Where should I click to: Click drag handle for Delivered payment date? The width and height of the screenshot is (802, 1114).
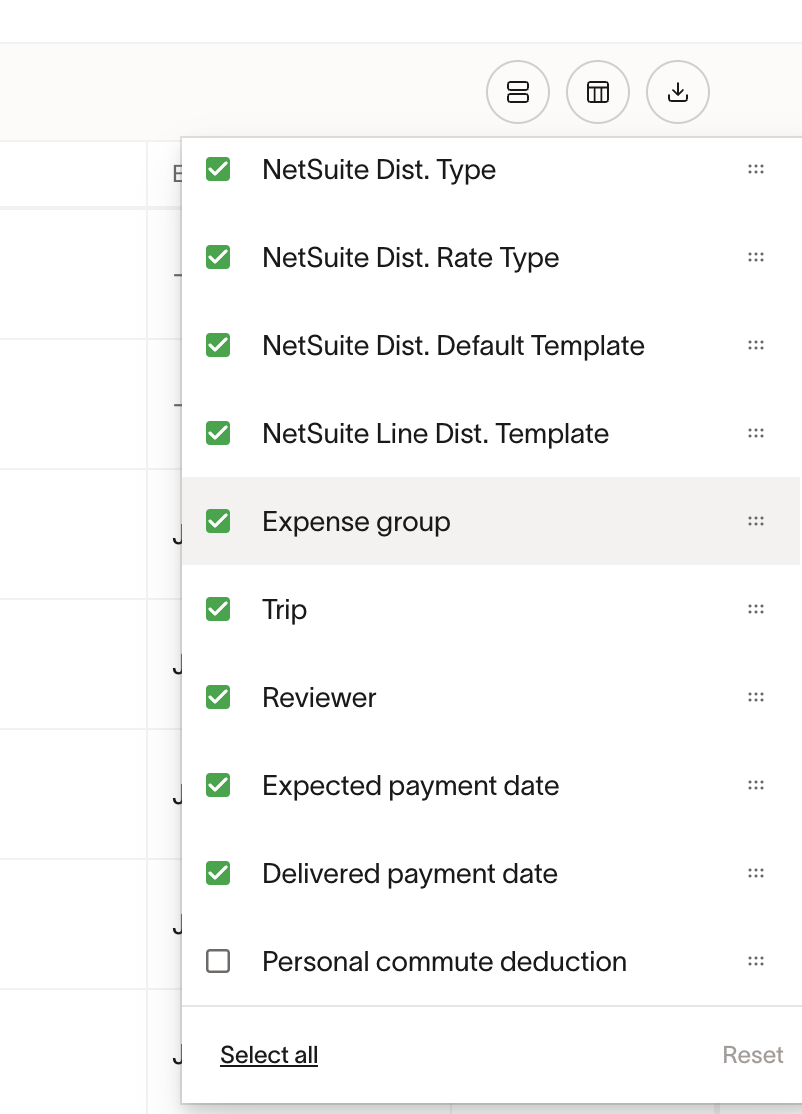[756, 874]
